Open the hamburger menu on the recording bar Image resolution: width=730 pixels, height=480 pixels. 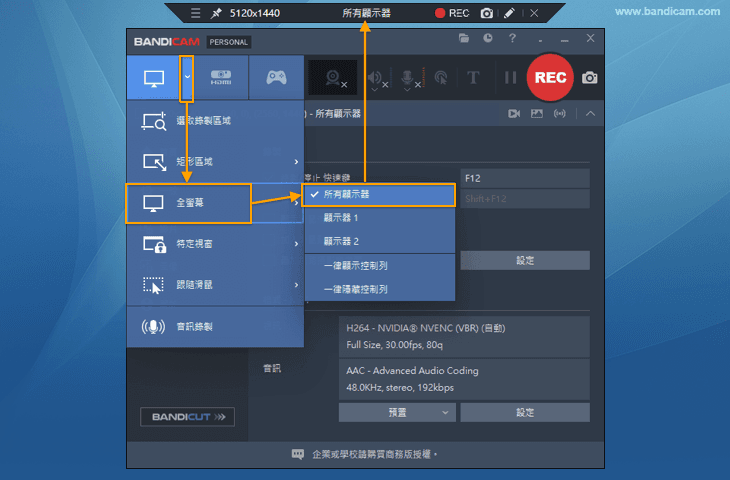(x=196, y=13)
